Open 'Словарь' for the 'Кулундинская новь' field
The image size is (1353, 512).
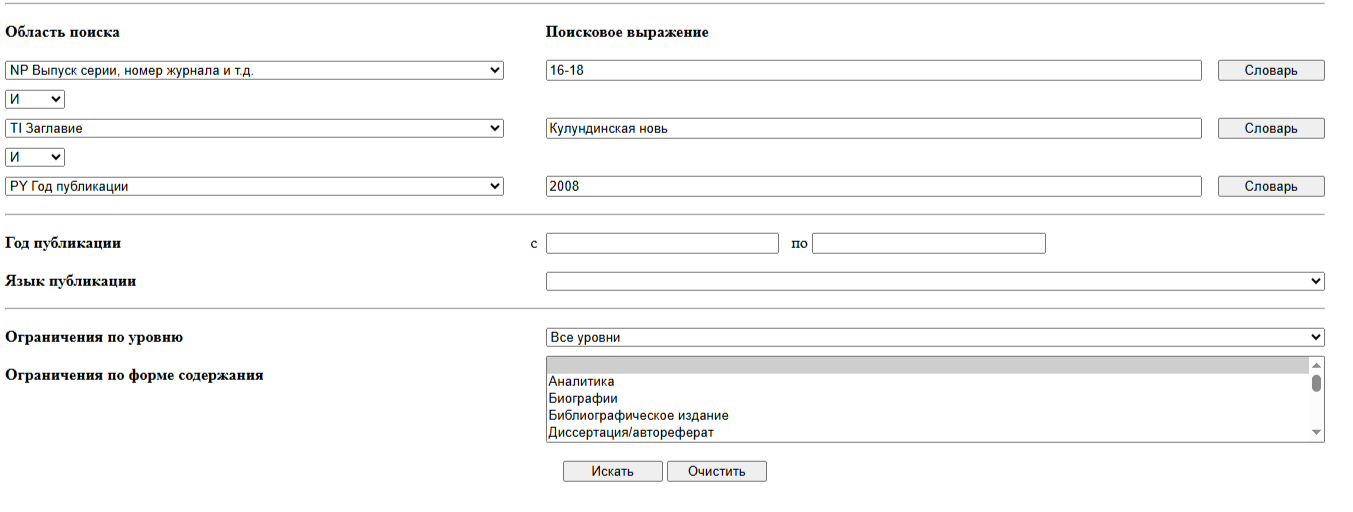(x=1270, y=128)
